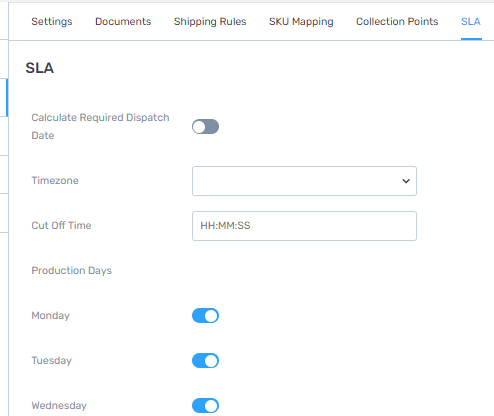Enable Calculate Required Dispatch Date toggle

(x=205, y=127)
